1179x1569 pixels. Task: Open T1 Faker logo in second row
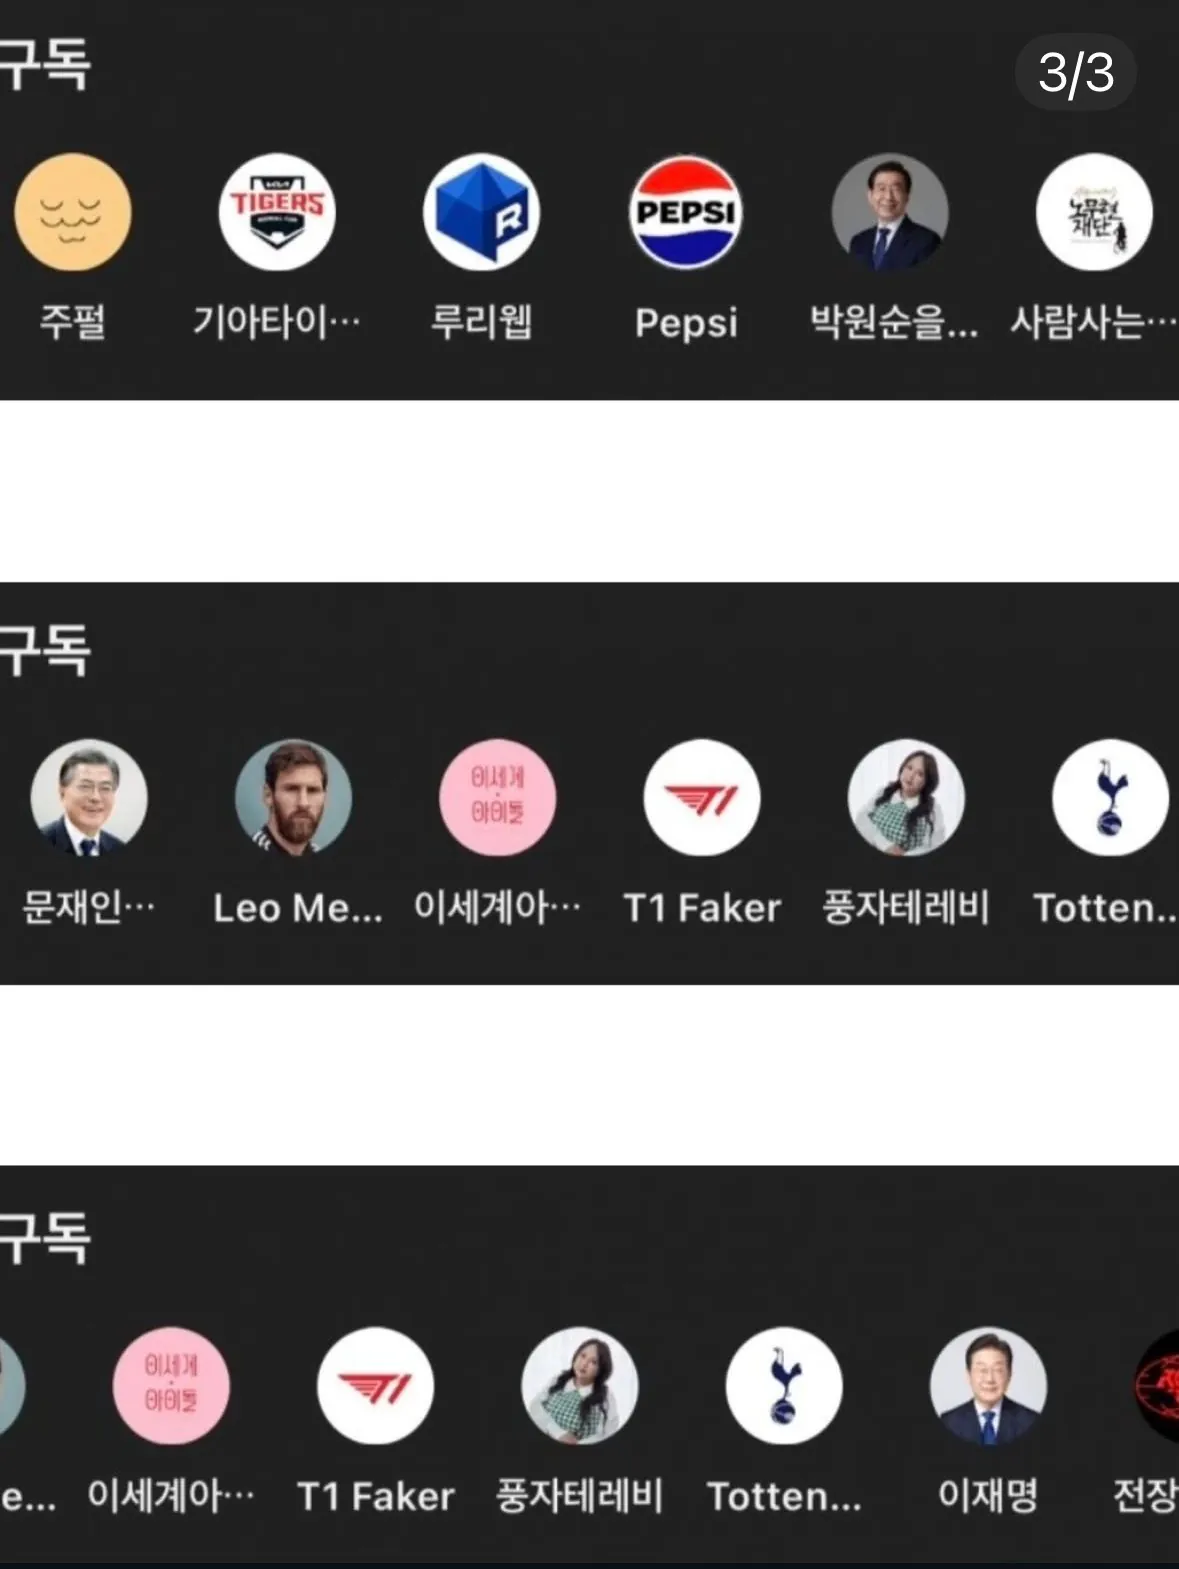click(x=702, y=798)
